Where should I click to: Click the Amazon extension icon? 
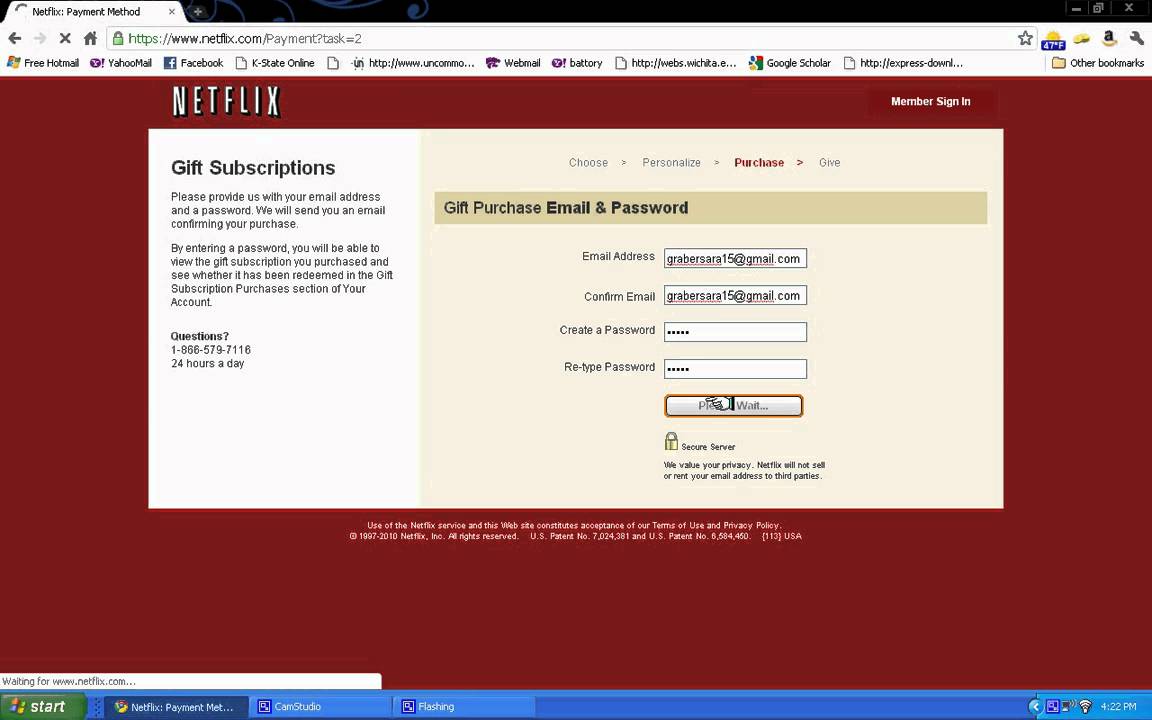pos(1109,38)
